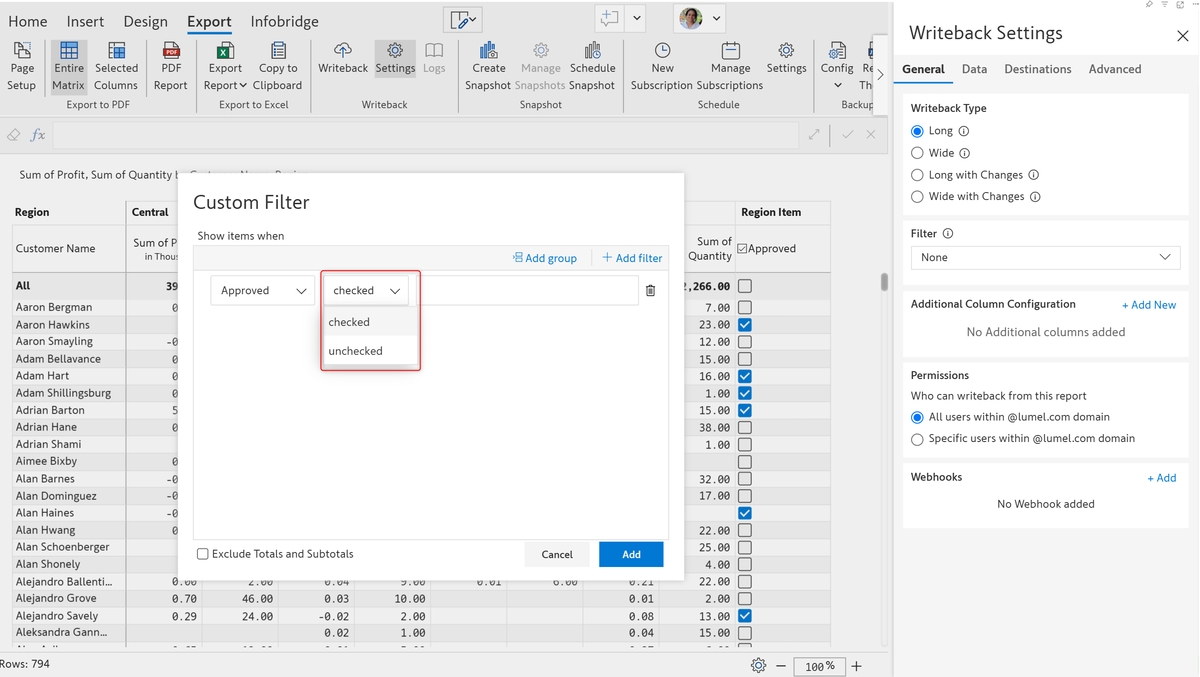Click the PDF Report icon
The height and width of the screenshot is (677, 1200).
(x=171, y=51)
